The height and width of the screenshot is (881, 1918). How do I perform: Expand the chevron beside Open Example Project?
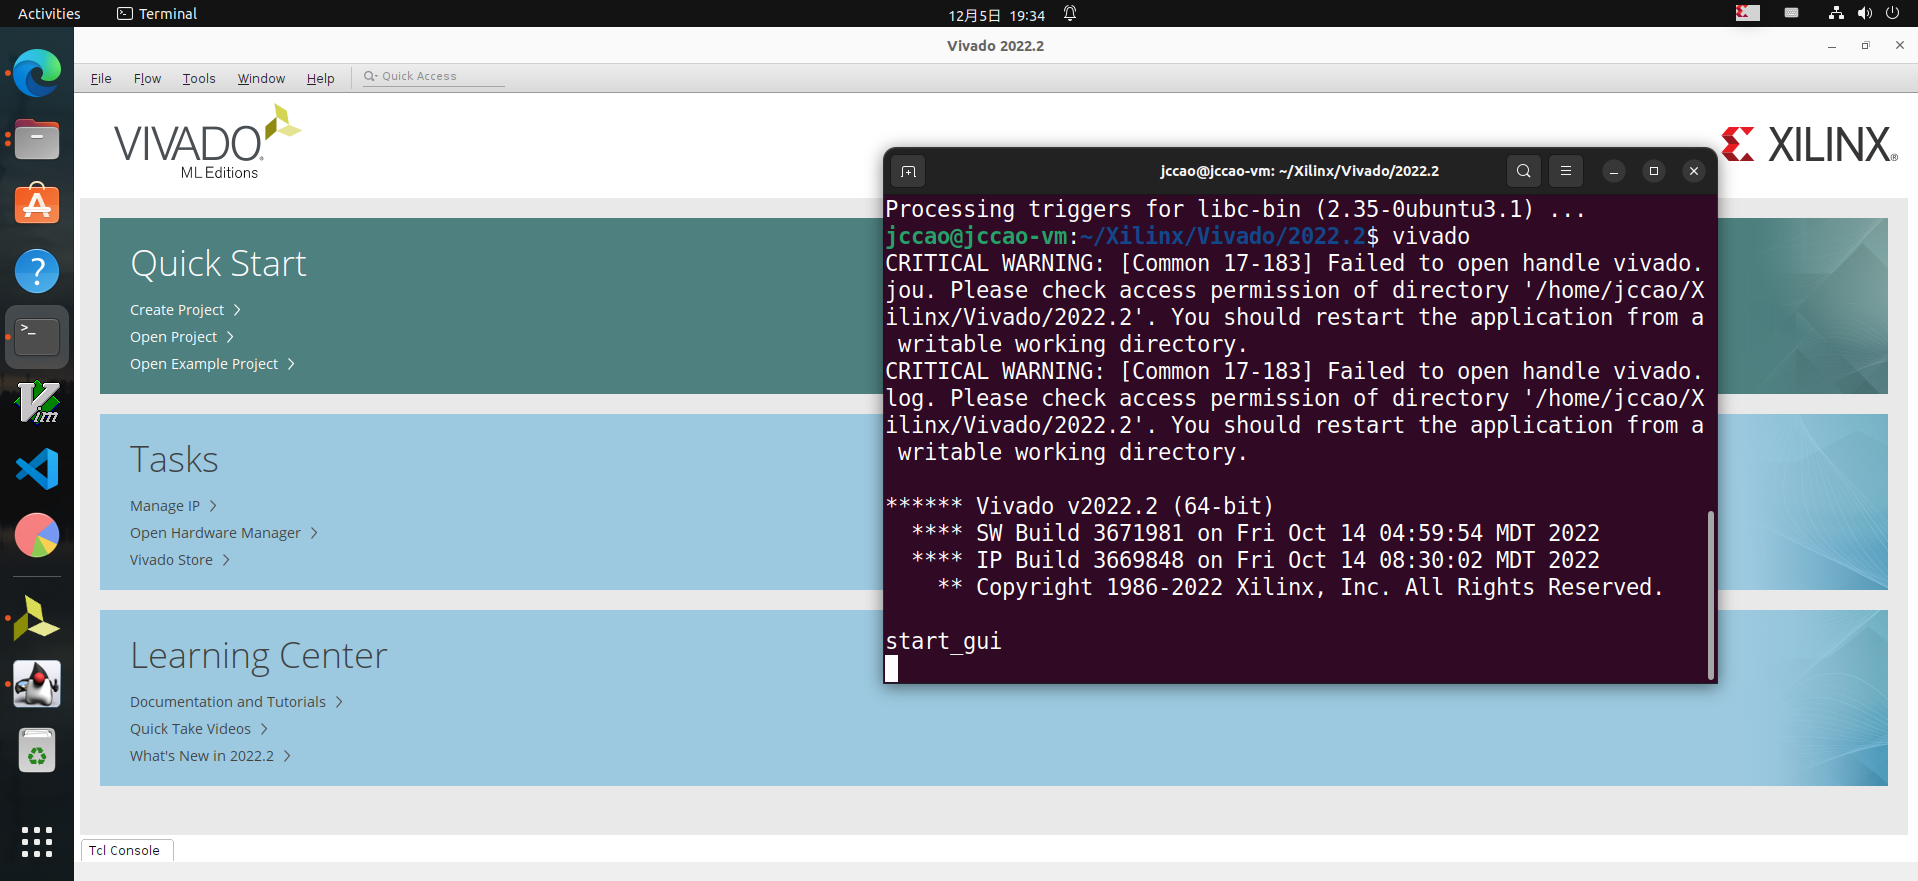click(x=291, y=364)
